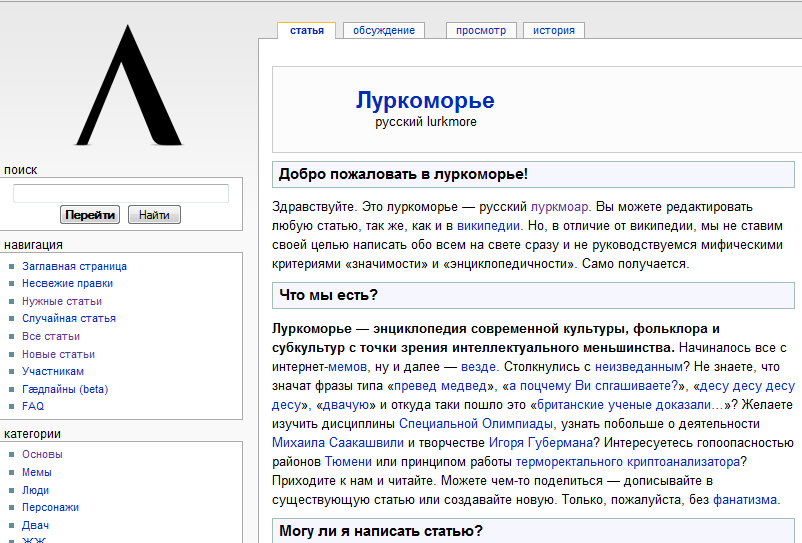This screenshot has width=802, height=543.
Task: Open терморектального криптоанализатора link
Action: pyautogui.click(x=628, y=462)
